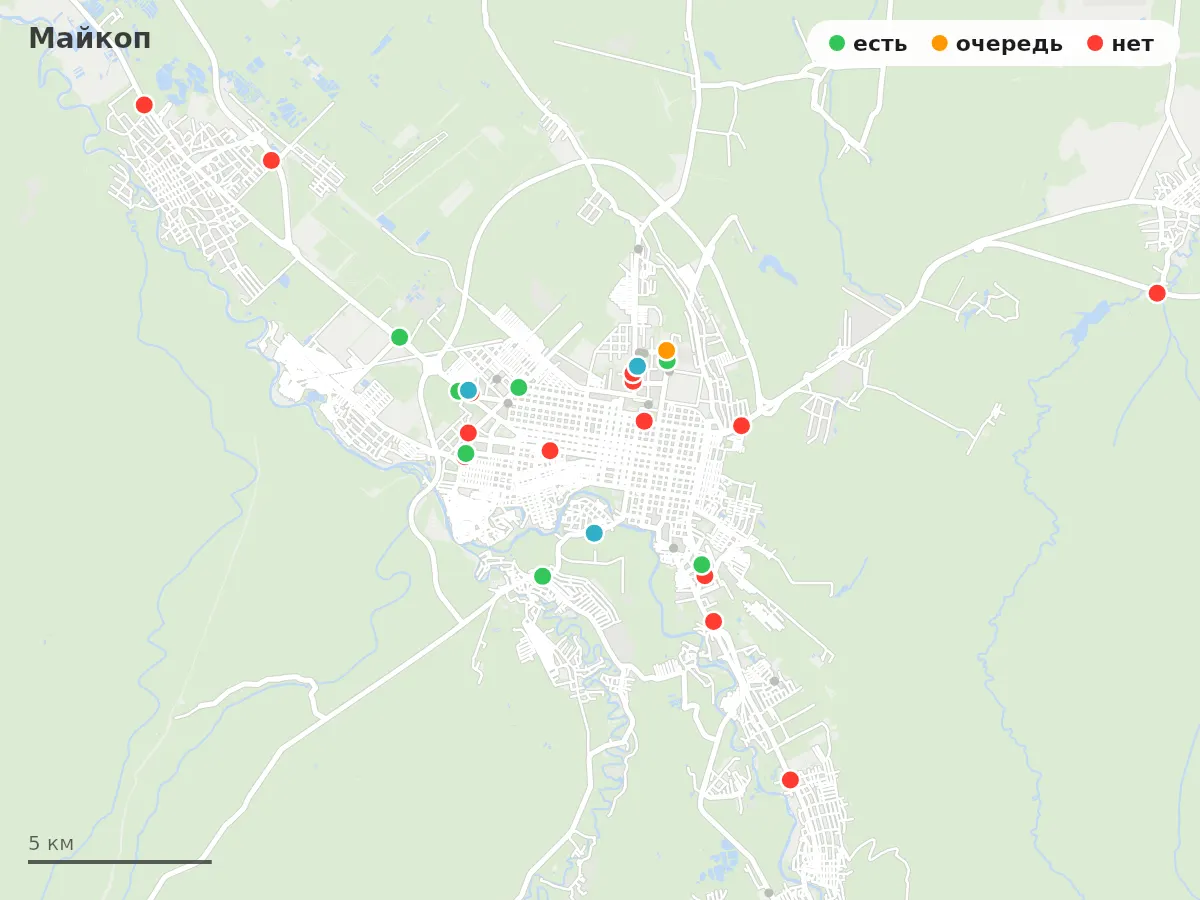Open the southernmost red map marker
Image resolution: width=1200 pixels, height=900 pixels.
[790, 780]
